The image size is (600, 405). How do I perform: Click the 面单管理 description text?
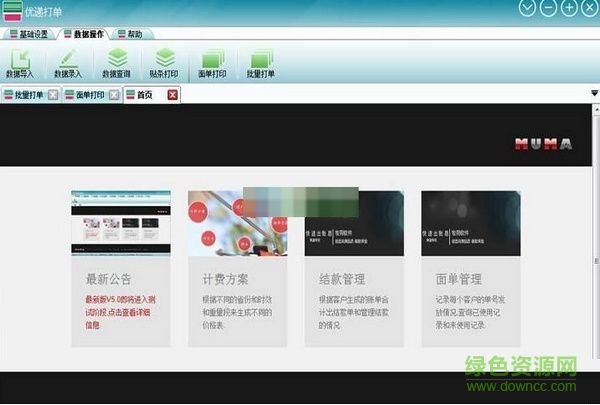click(x=470, y=312)
